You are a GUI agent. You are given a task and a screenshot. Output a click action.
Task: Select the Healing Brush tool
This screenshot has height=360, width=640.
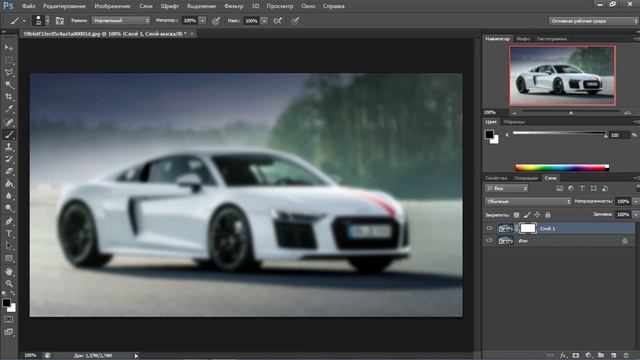(9, 122)
